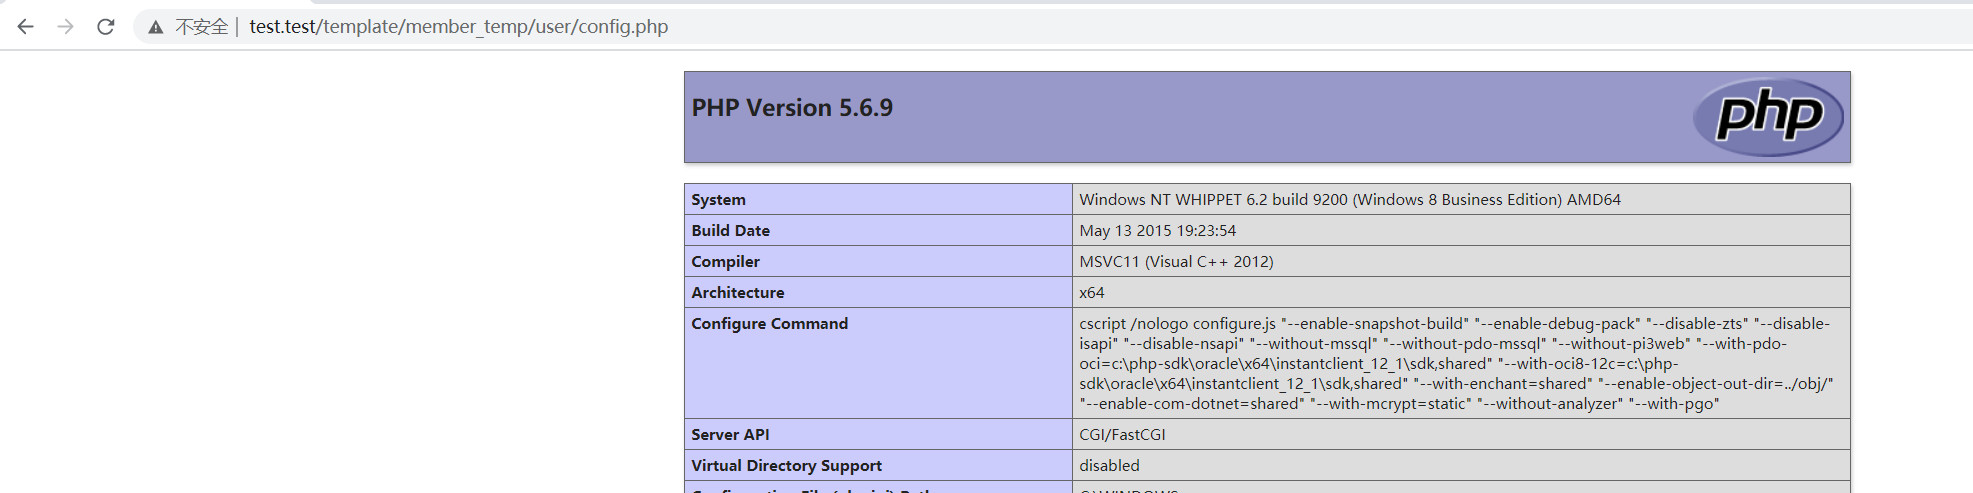Image resolution: width=1973 pixels, height=493 pixels.
Task: Click the browser back arrow
Action: pos(26,27)
